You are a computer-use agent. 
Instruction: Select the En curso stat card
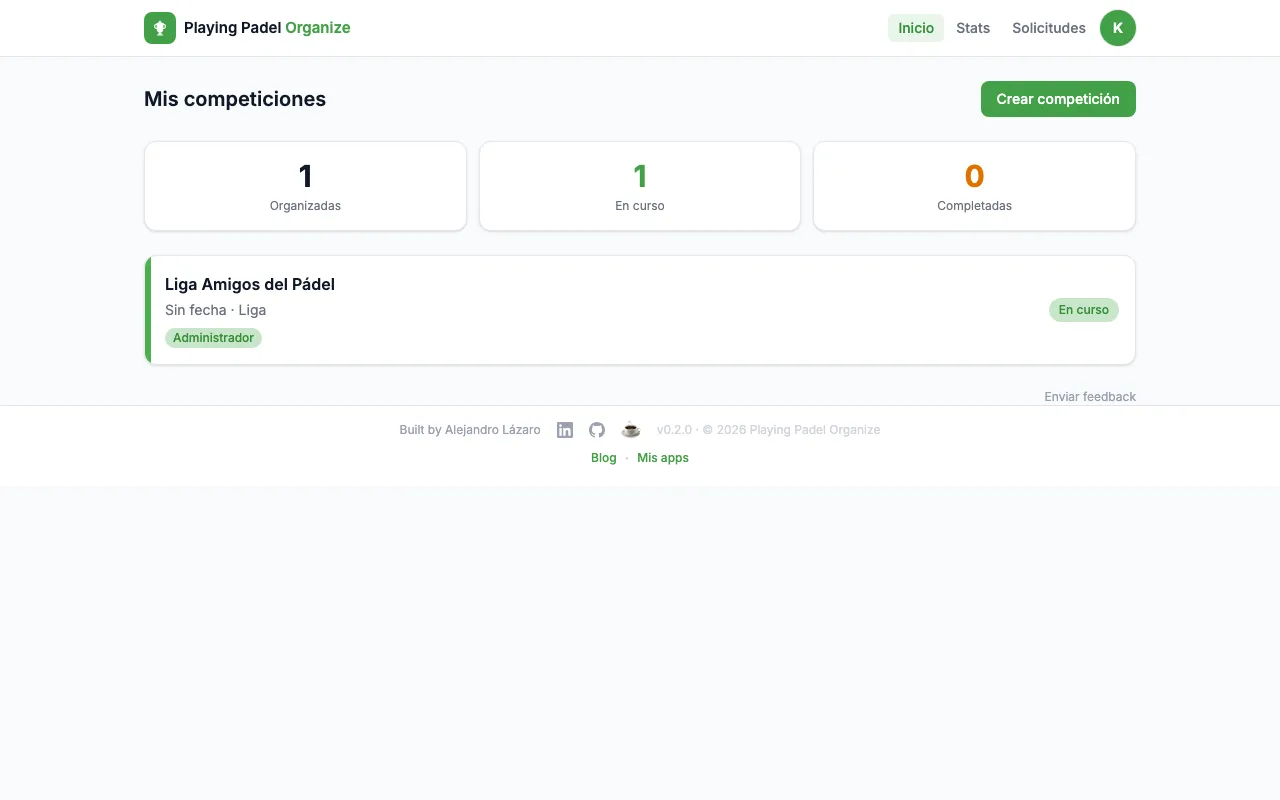click(x=640, y=186)
